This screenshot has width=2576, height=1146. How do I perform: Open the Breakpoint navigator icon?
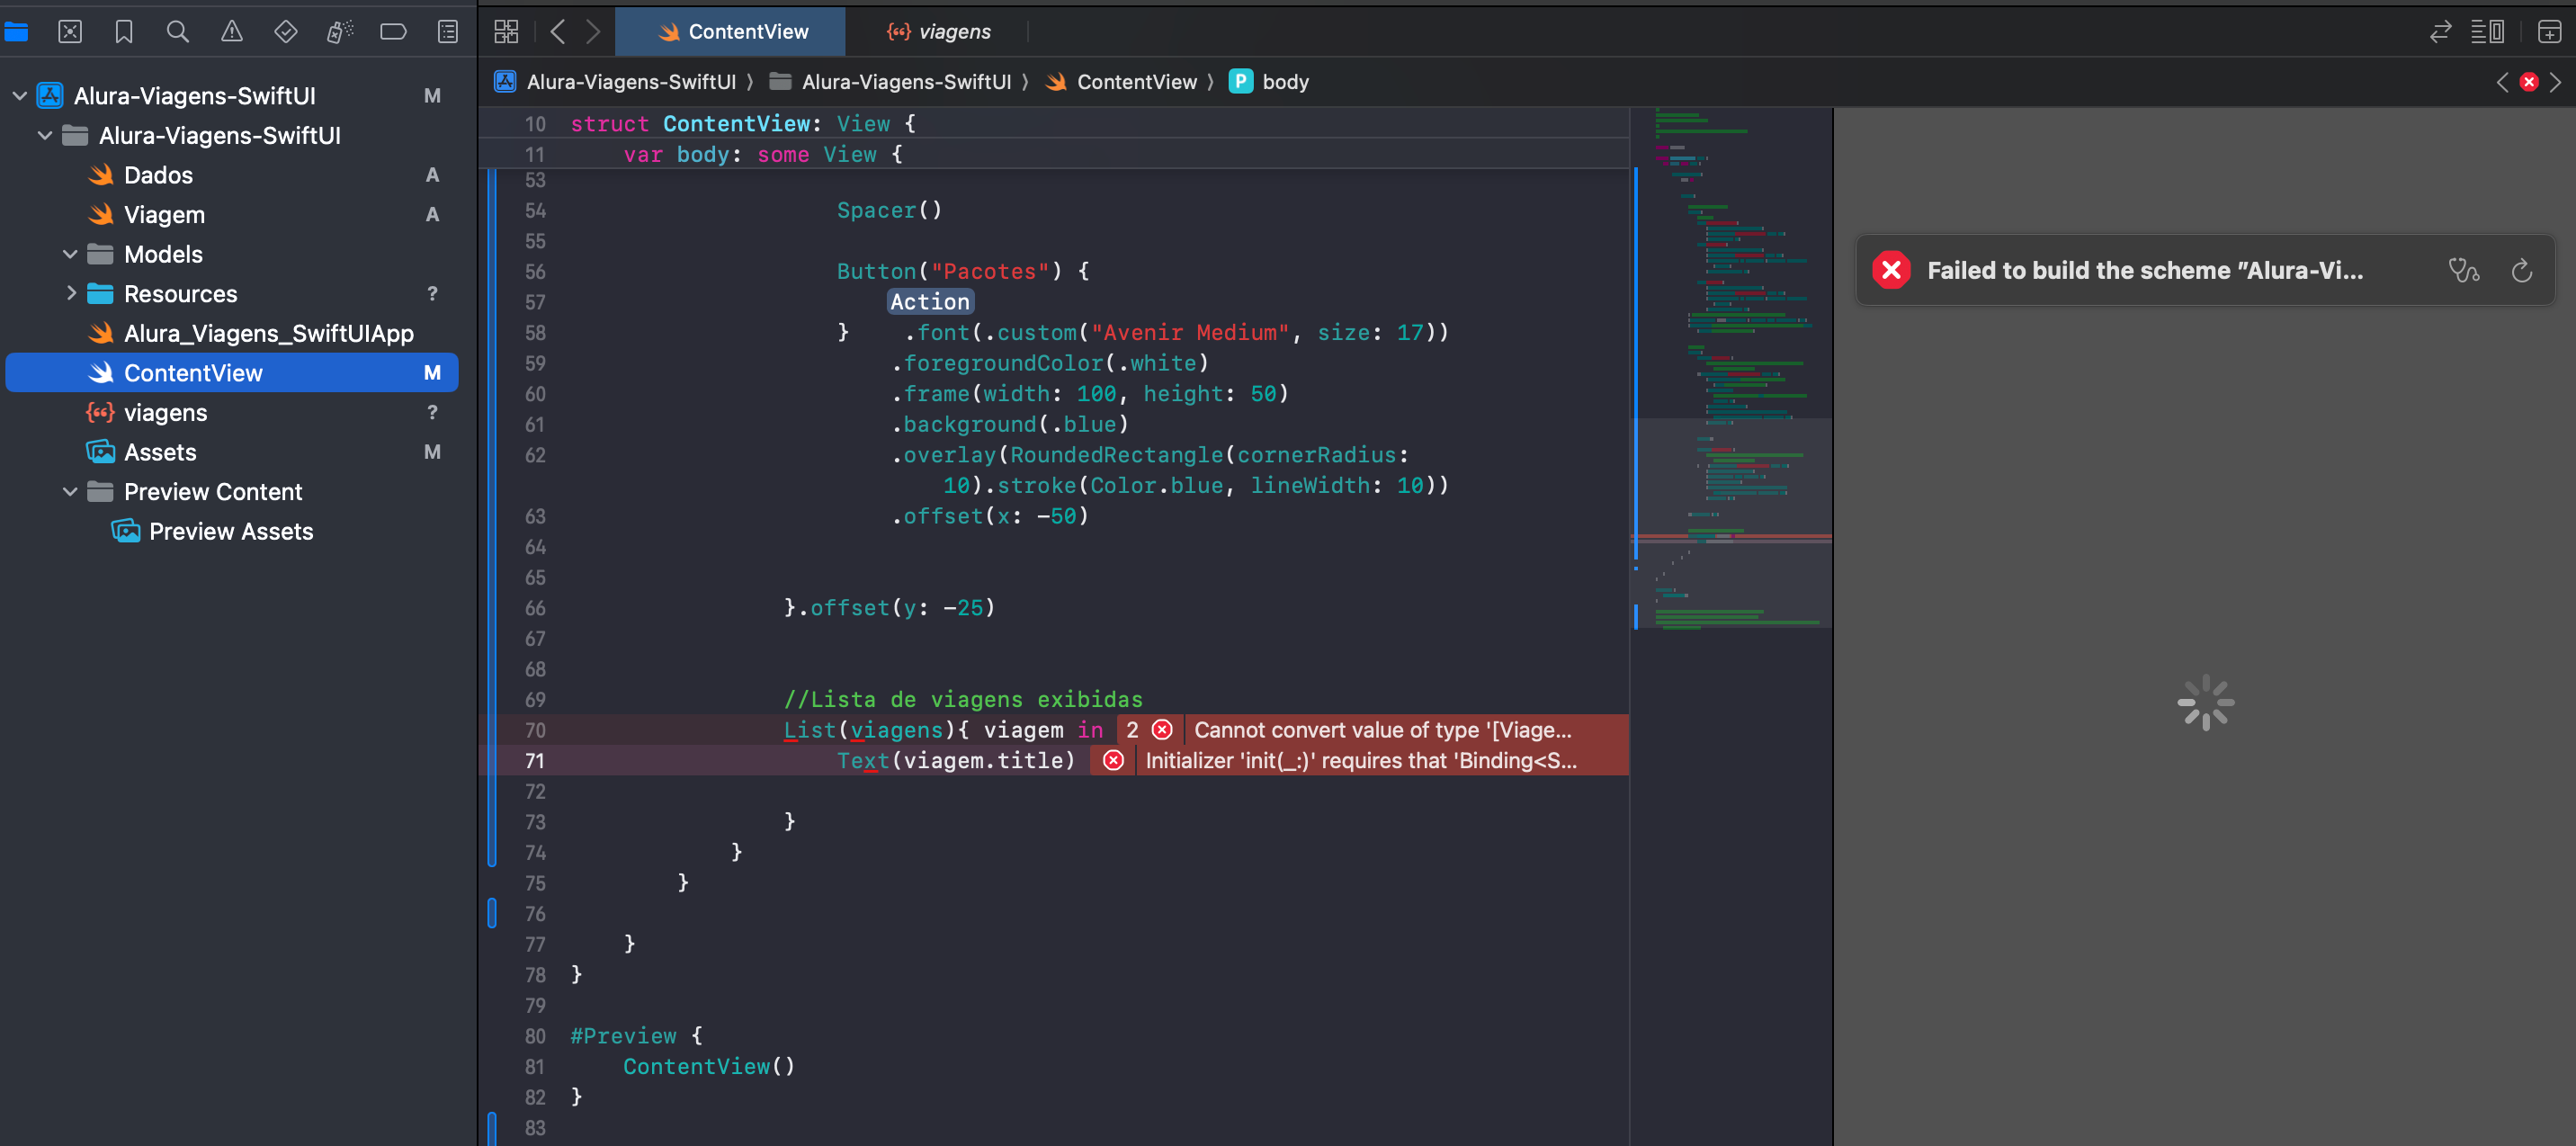click(x=394, y=32)
